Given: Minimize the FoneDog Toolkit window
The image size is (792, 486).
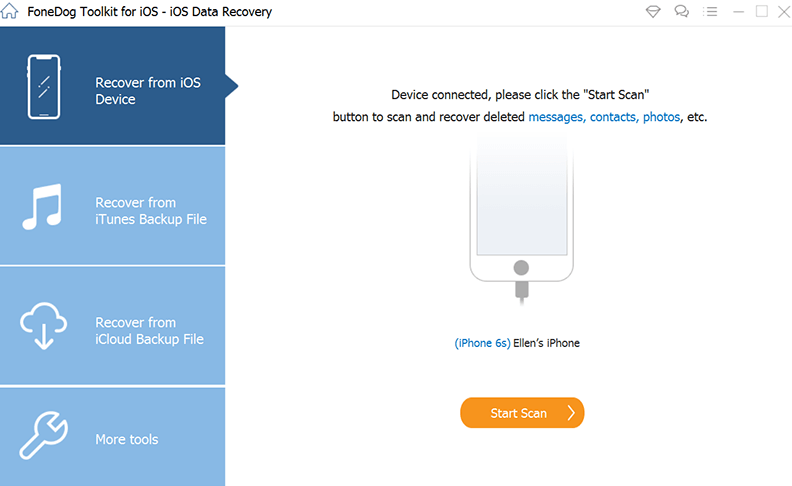Looking at the screenshot, I should point(738,12).
